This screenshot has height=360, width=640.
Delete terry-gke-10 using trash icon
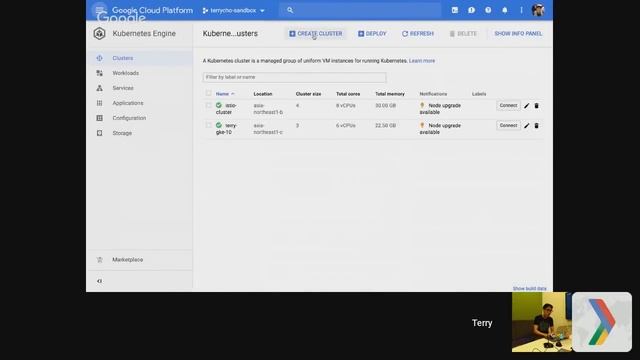pos(536,126)
